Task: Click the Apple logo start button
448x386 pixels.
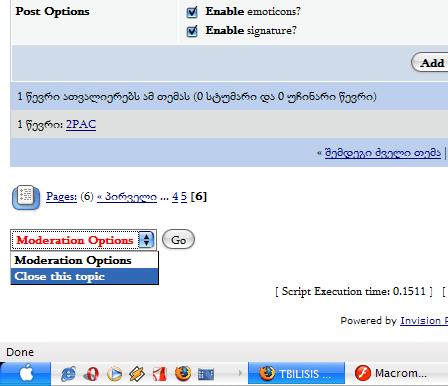Action: pyautogui.click(x=25, y=374)
